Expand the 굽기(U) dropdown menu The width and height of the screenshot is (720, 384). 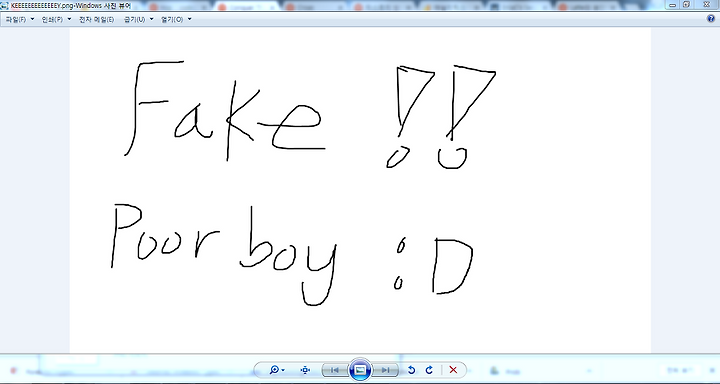(x=138, y=19)
